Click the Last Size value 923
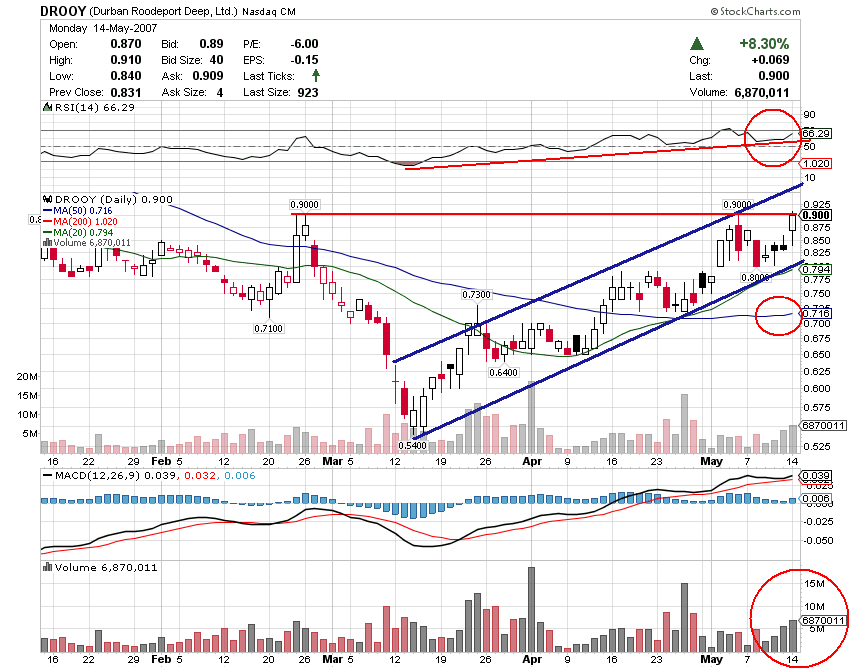Image resolution: width=850 pixels, height=668 pixels. [x=308, y=92]
